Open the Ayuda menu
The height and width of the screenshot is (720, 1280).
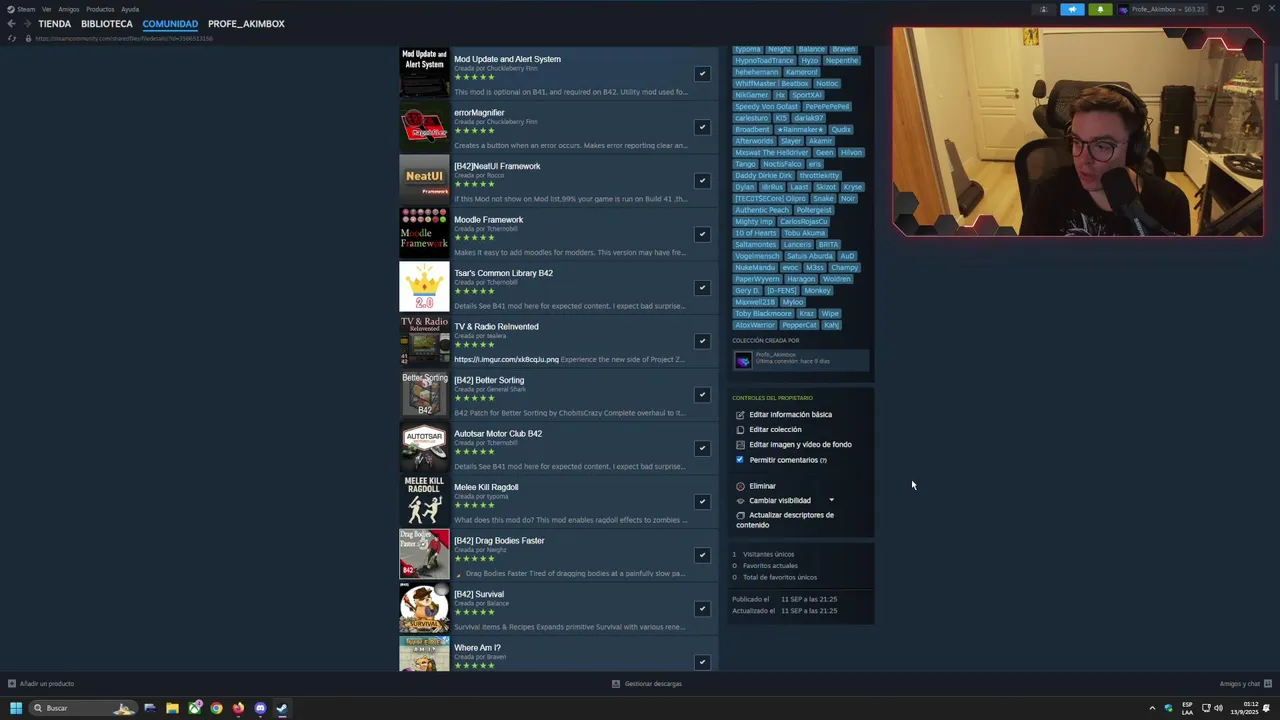(130, 9)
